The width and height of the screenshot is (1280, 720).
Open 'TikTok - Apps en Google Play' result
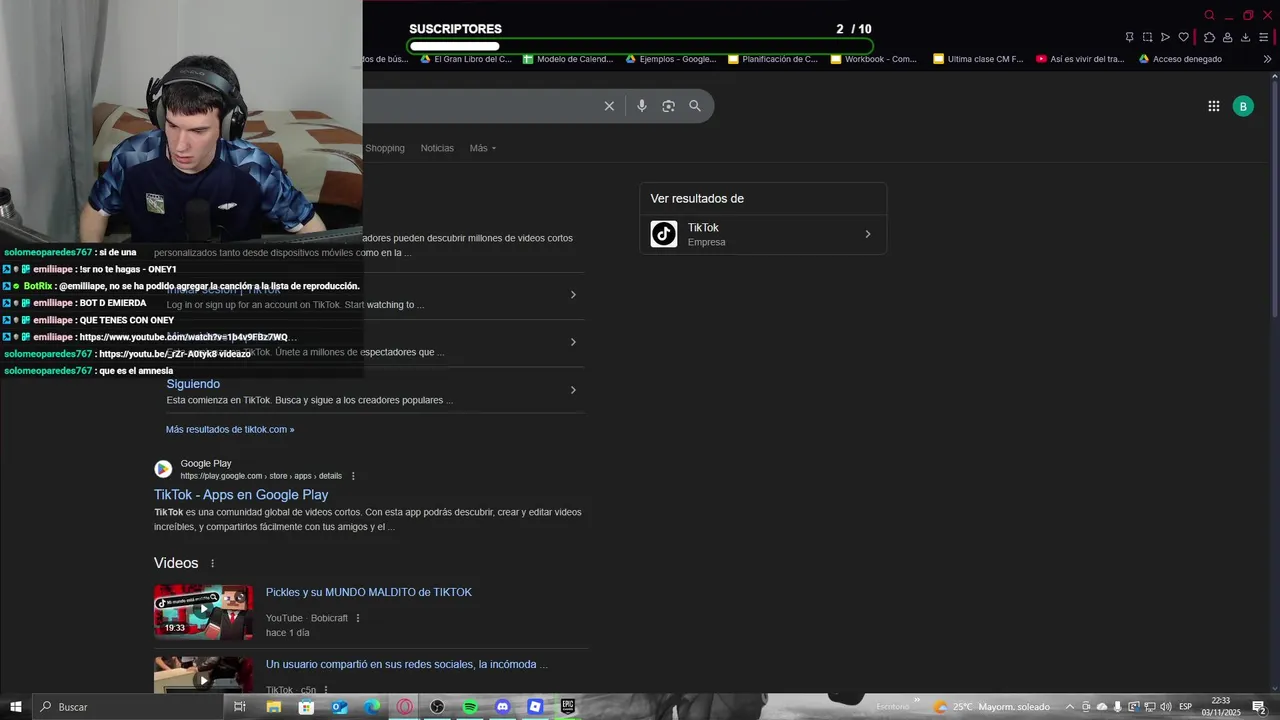pyautogui.click(x=241, y=495)
